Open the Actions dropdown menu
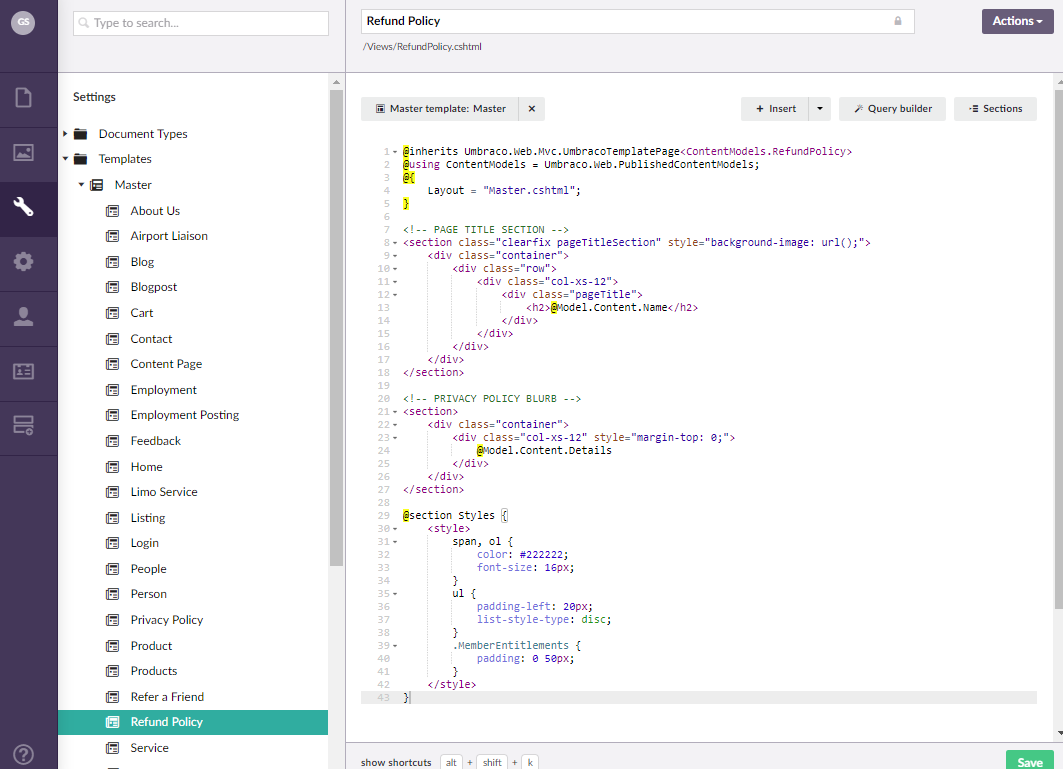The image size is (1063, 769). click(x=1017, y=21)
